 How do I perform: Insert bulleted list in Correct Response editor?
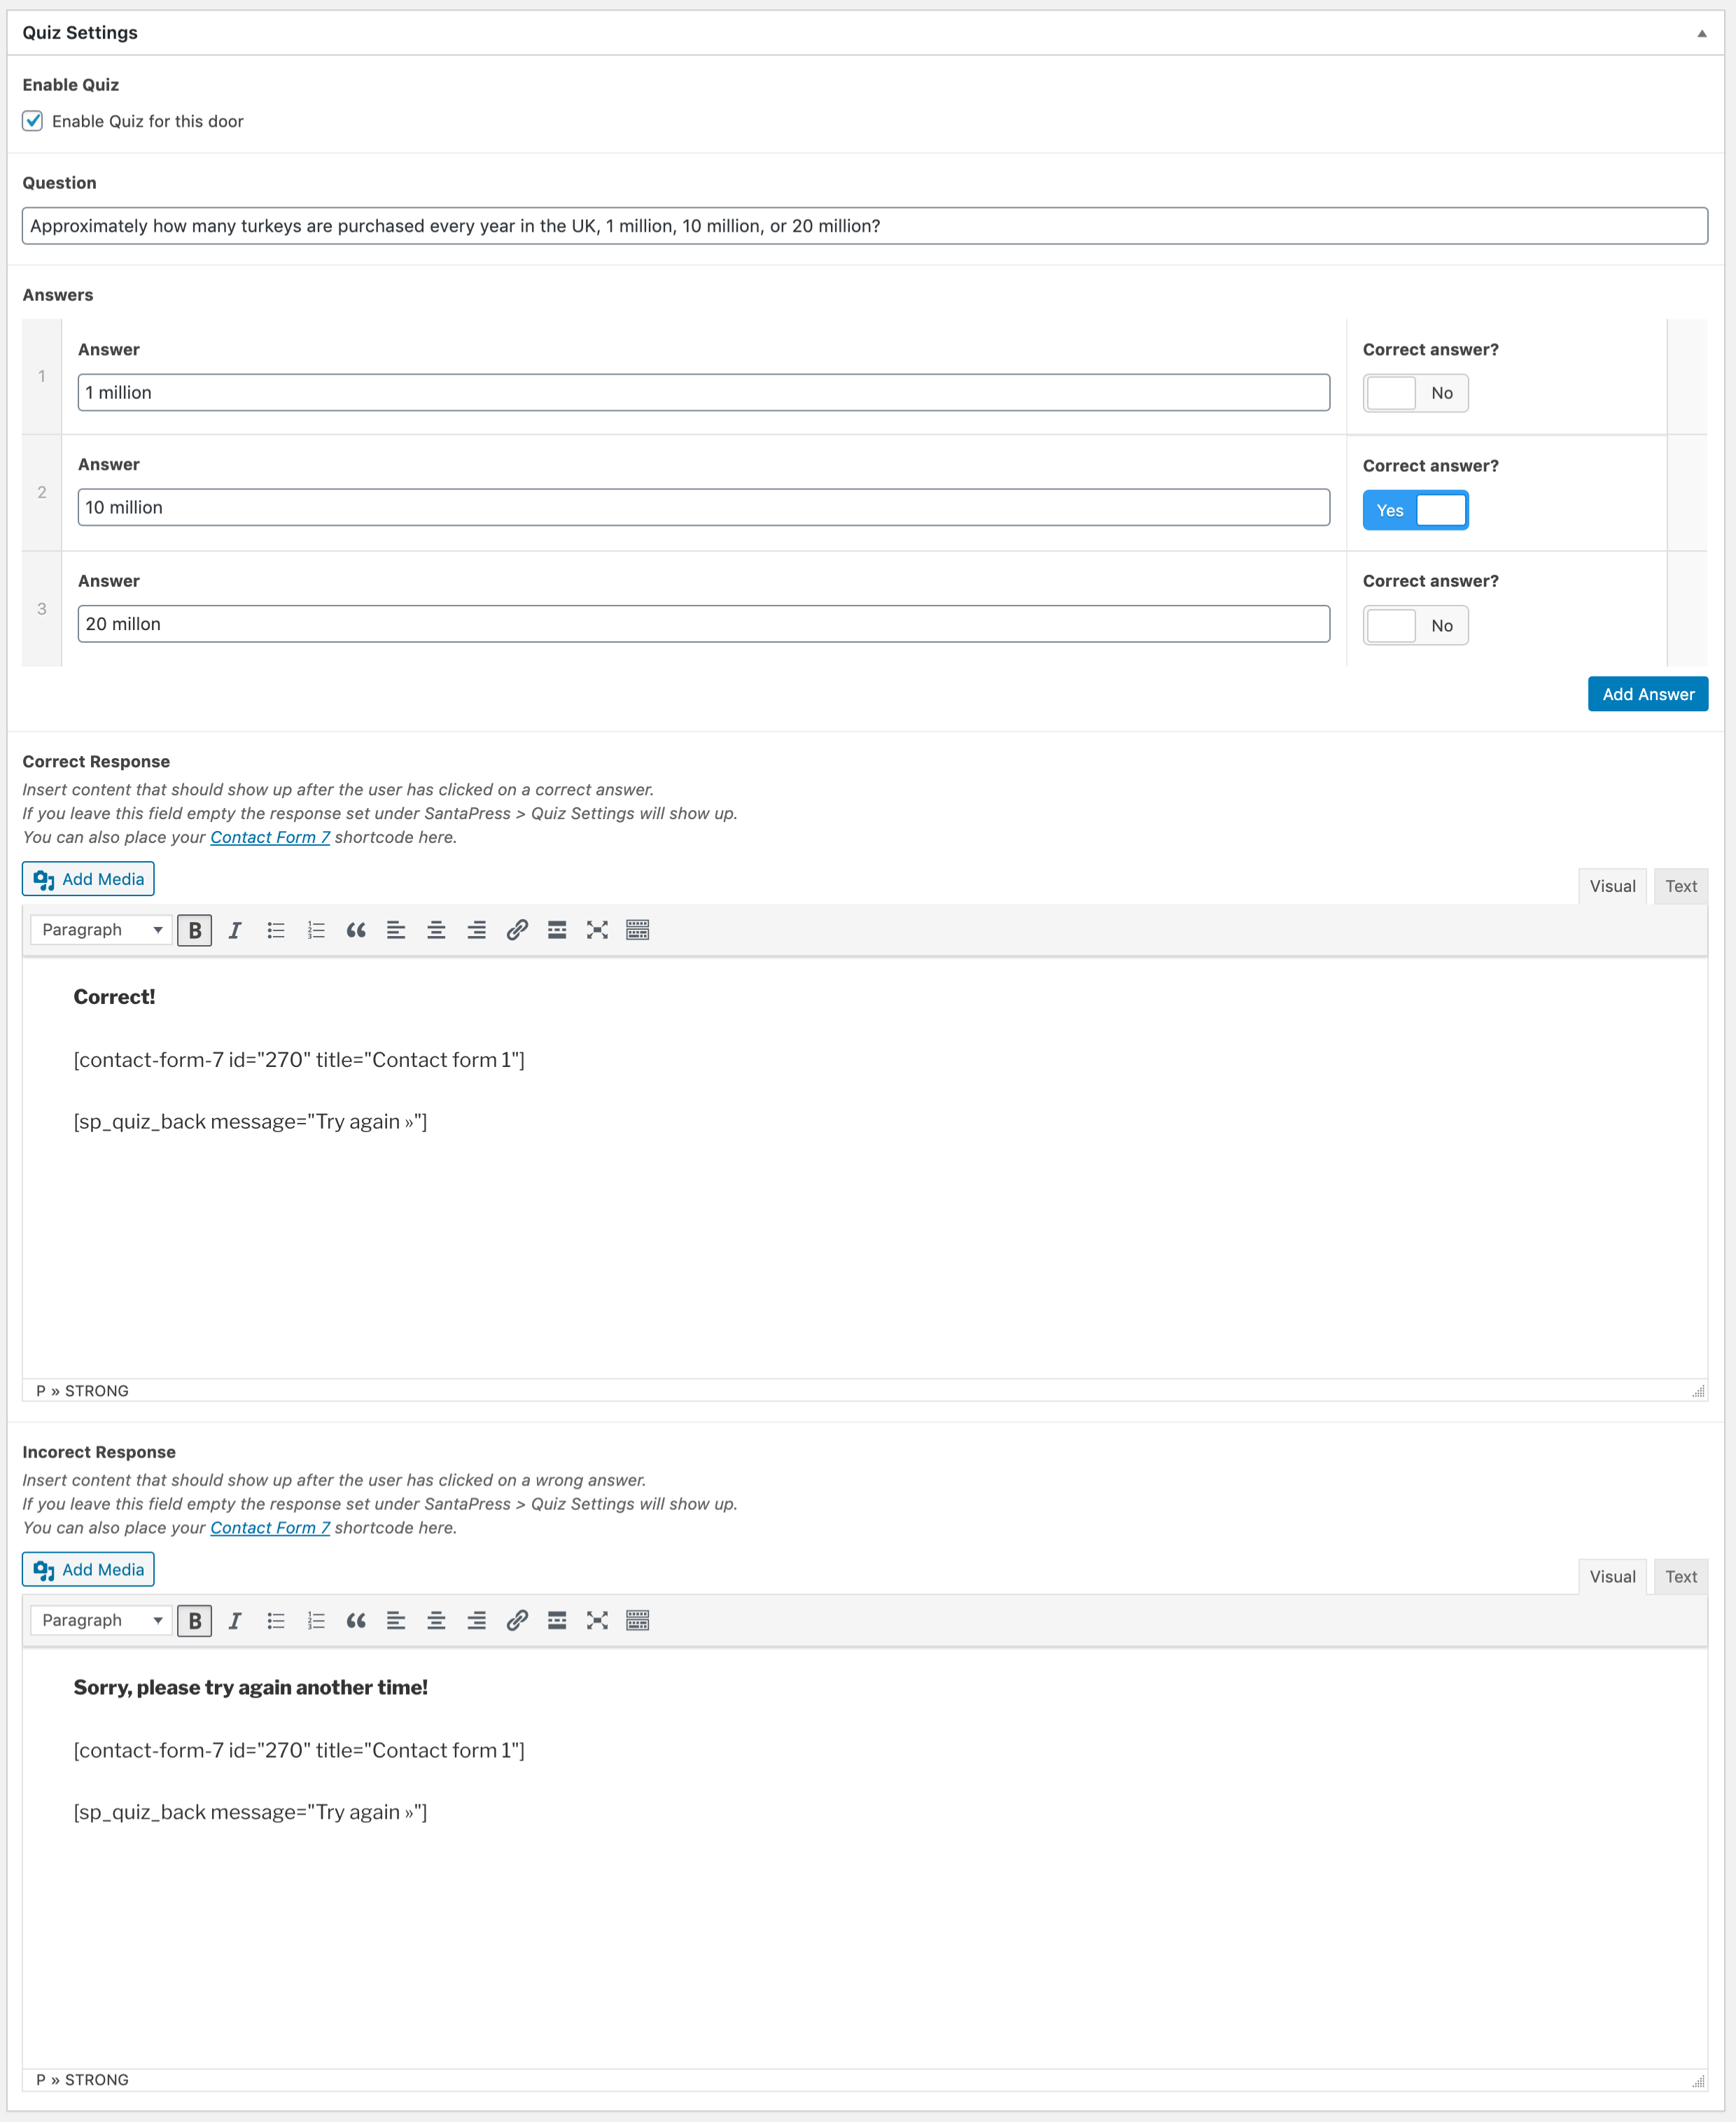coord(276,930)
